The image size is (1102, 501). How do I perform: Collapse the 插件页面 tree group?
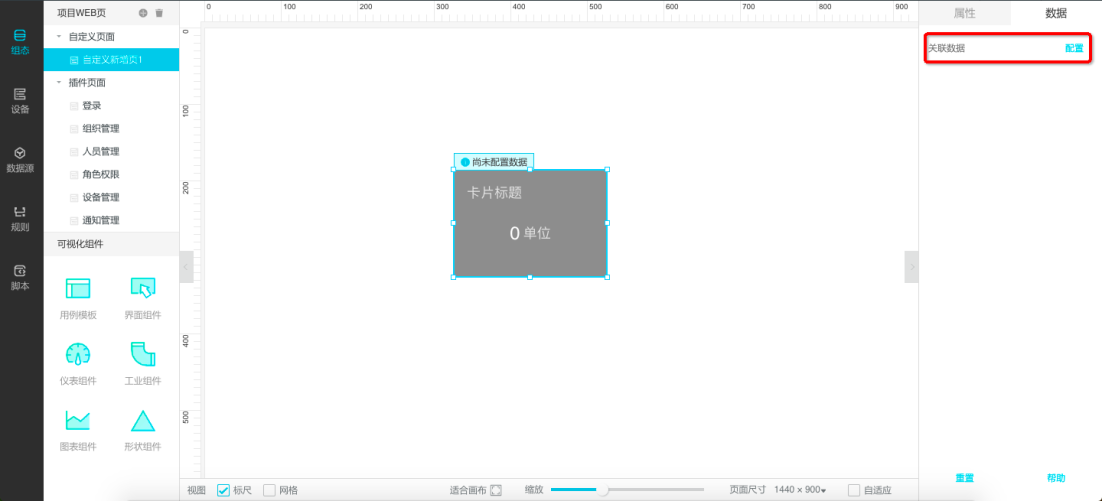(x=59, y=82)
